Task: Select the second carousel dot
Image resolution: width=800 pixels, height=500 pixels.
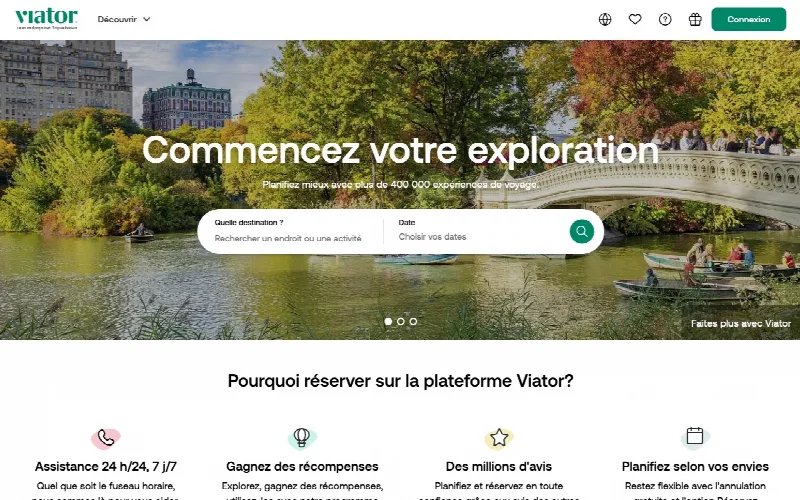Action: (401, 321)
